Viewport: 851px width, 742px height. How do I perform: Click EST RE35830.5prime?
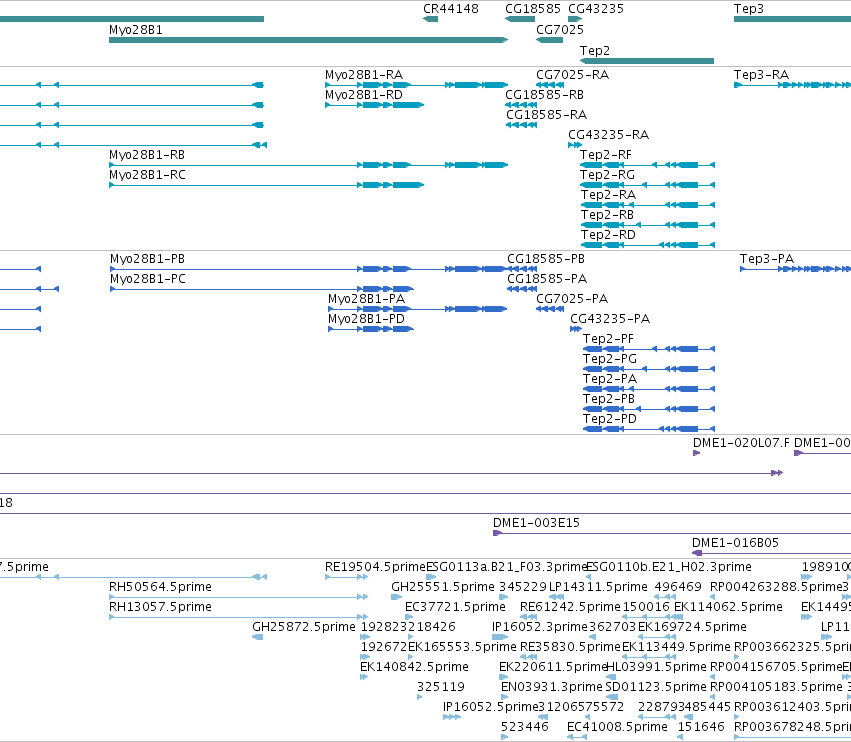pos(528,657)
